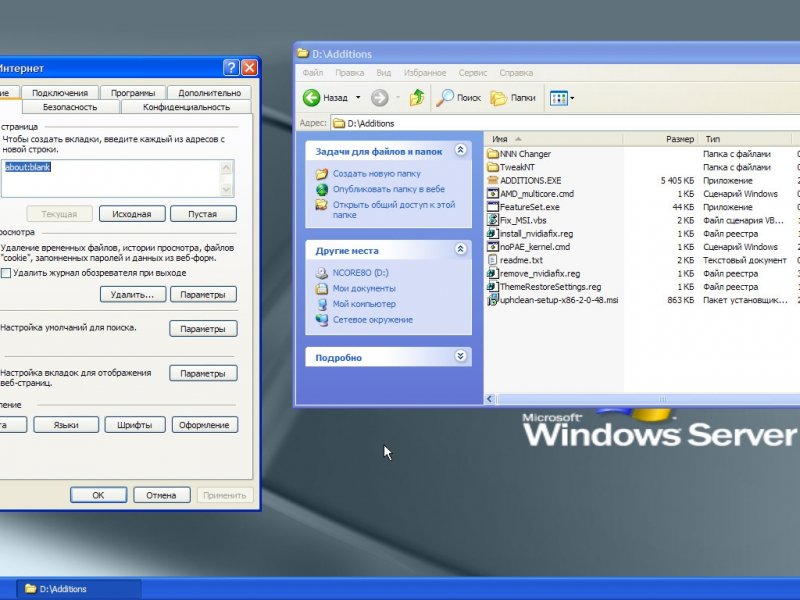The width and height of the screenshot is (800, 600).
Task: Select ThemeRestoreSettings.reg file icon
Action: coord(492,286)
